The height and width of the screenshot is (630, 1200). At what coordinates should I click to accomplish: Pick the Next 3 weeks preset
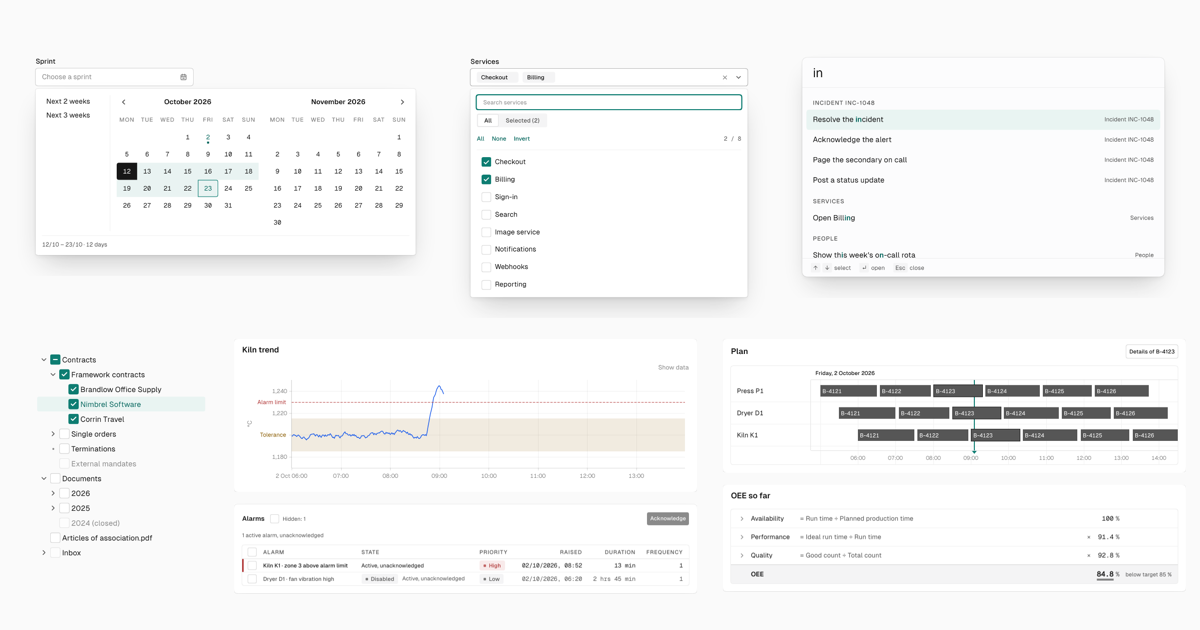click(x=68, y=115)
